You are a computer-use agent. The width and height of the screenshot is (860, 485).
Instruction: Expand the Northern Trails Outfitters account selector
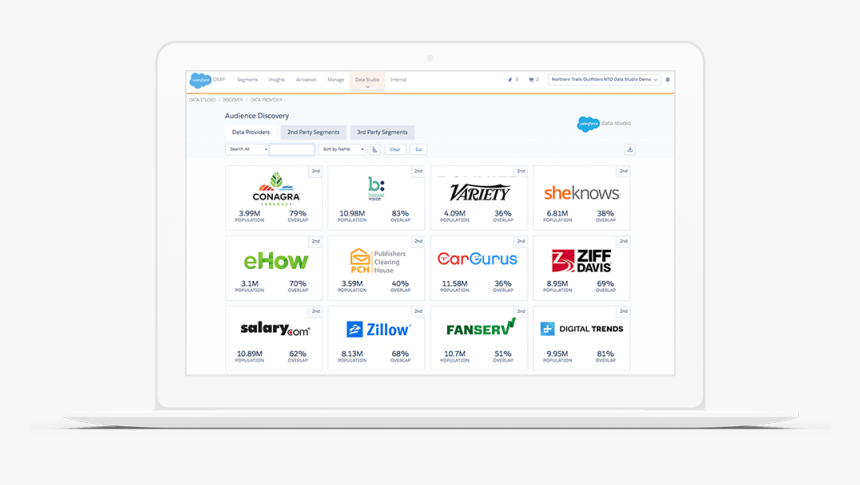pos(605,79)
